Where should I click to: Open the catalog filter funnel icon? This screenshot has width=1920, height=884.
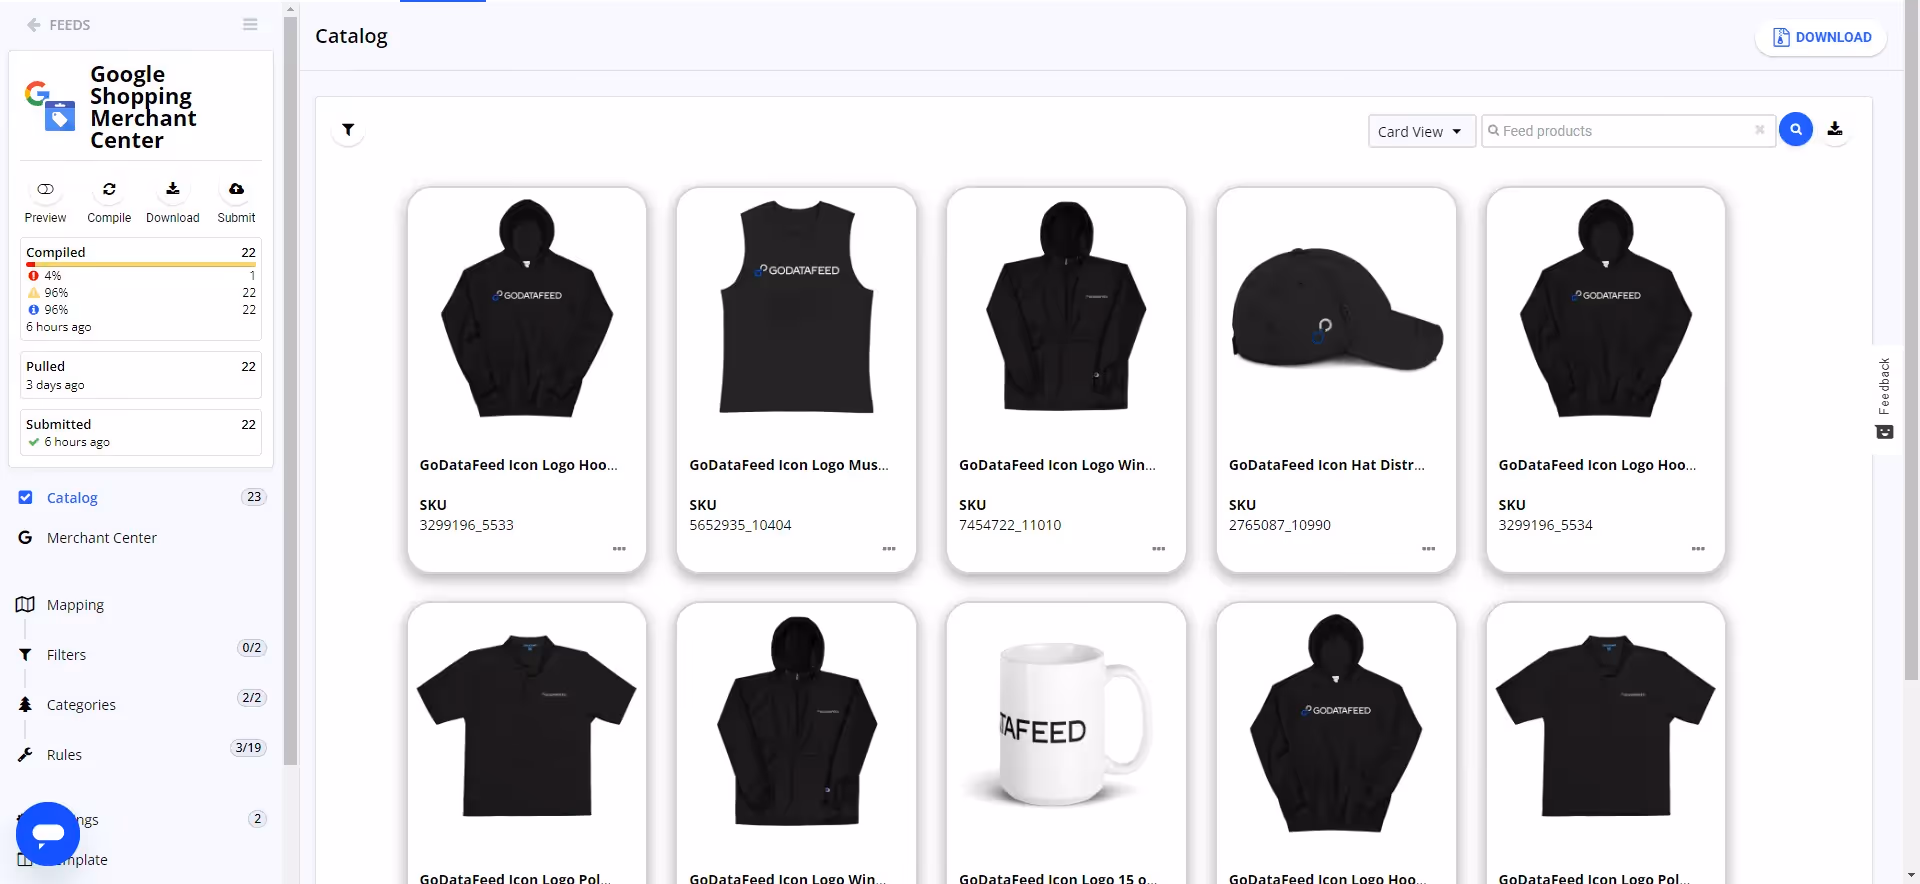pyautogui.click(x=348, y=130)
